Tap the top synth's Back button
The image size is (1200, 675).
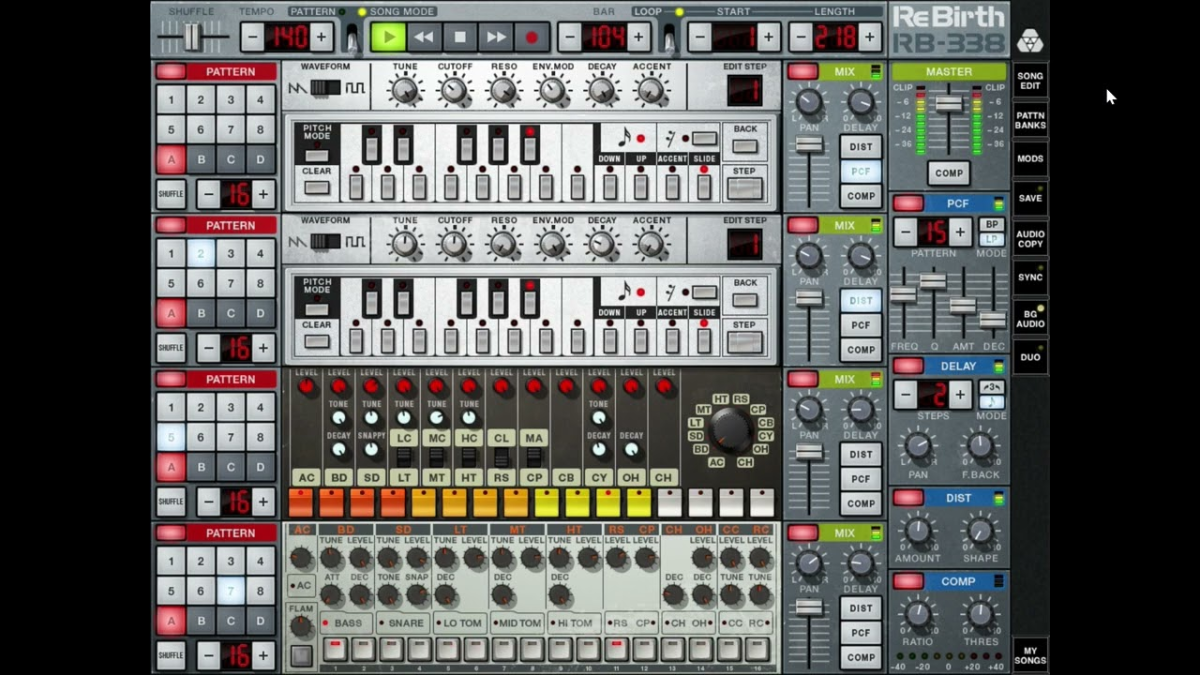click(x=745, y=146)
